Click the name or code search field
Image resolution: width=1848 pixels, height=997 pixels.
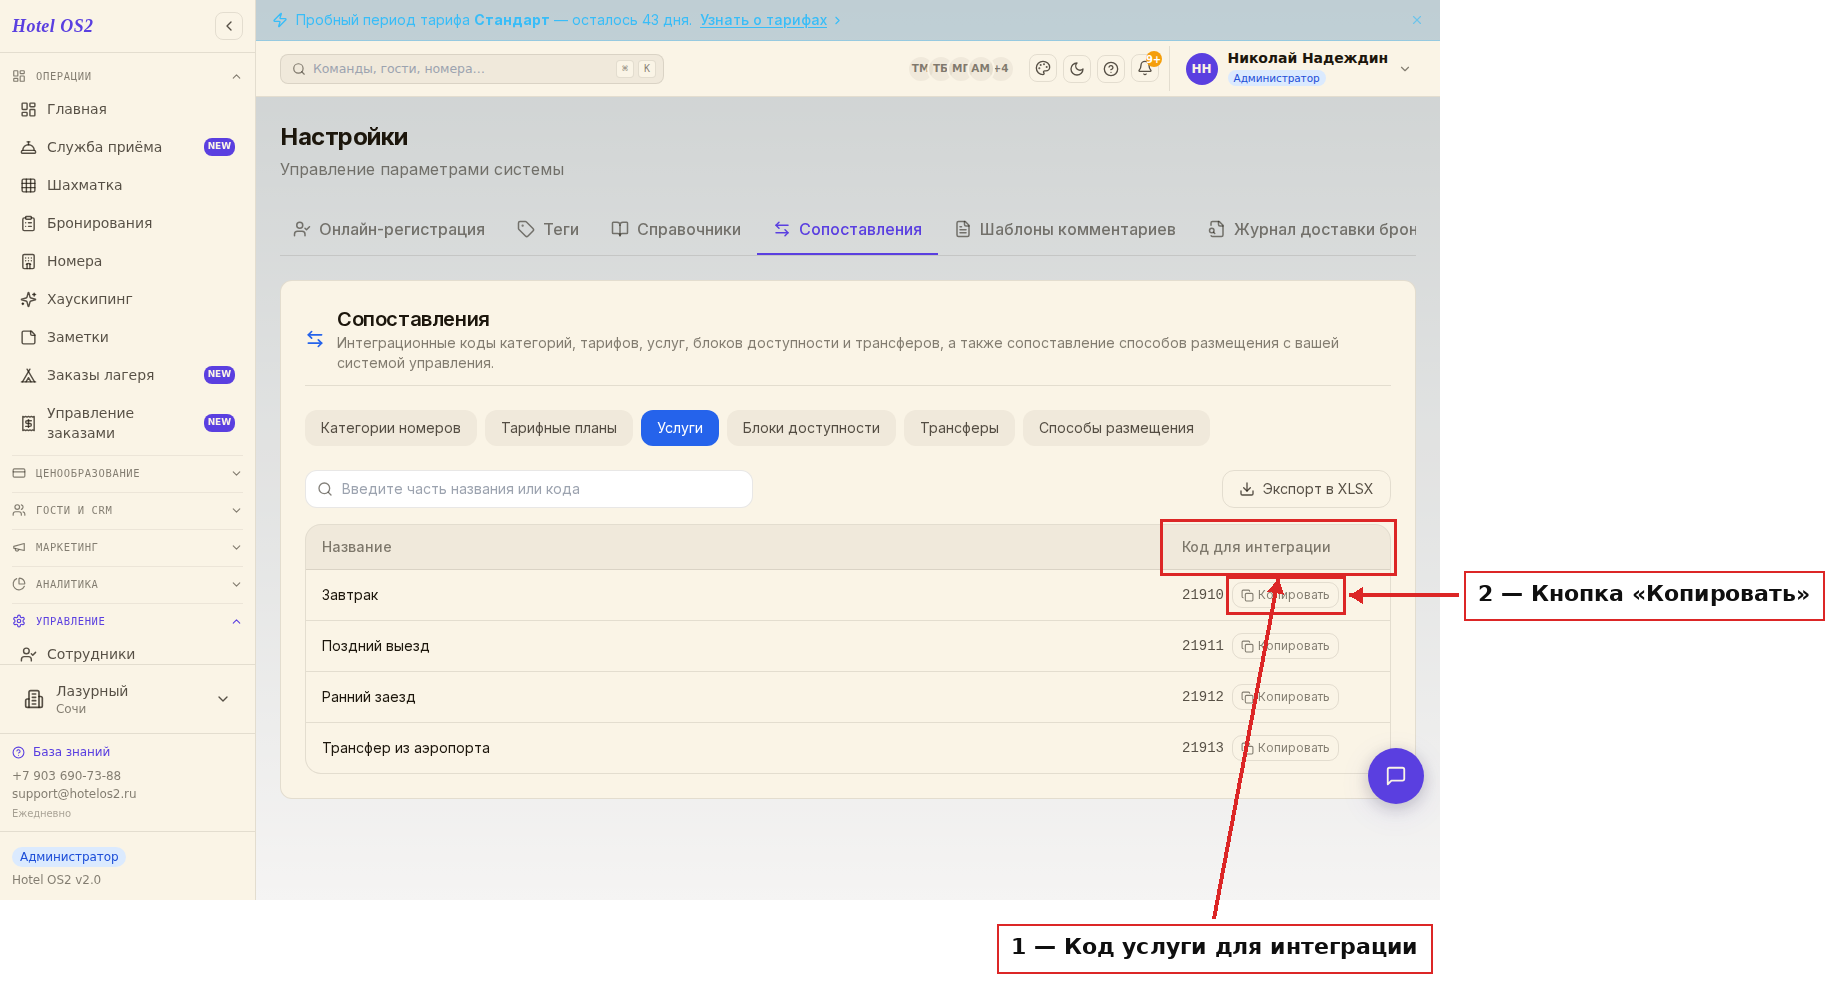pos(529,489)
